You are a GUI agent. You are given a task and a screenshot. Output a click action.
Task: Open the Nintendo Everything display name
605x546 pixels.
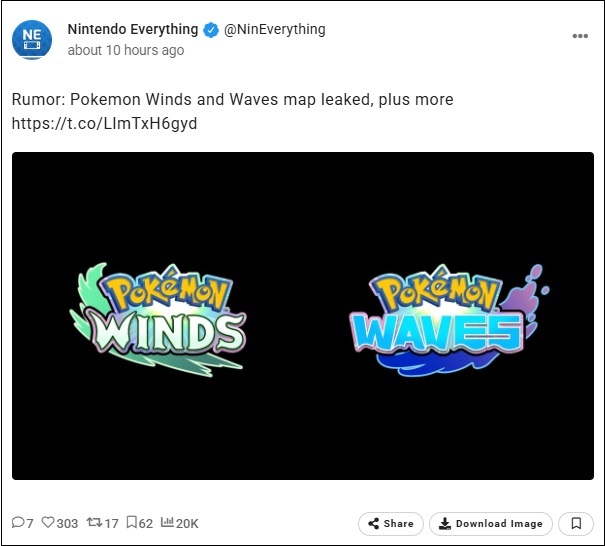(133, 29)
